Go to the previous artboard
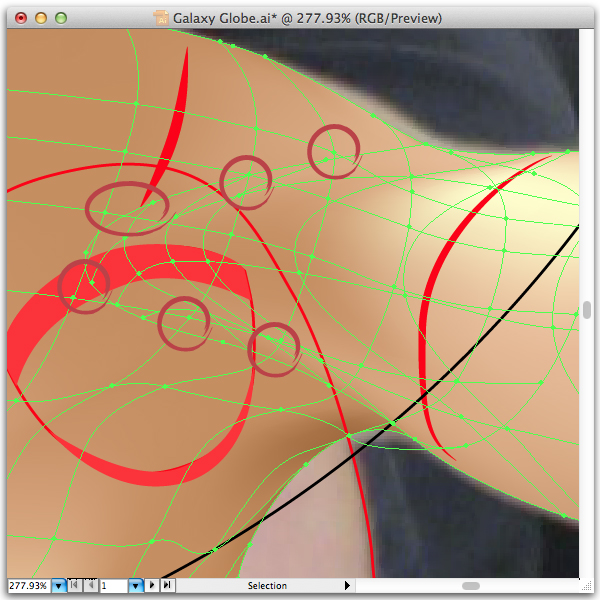600x600 pixels. click(x=91, y=585)
